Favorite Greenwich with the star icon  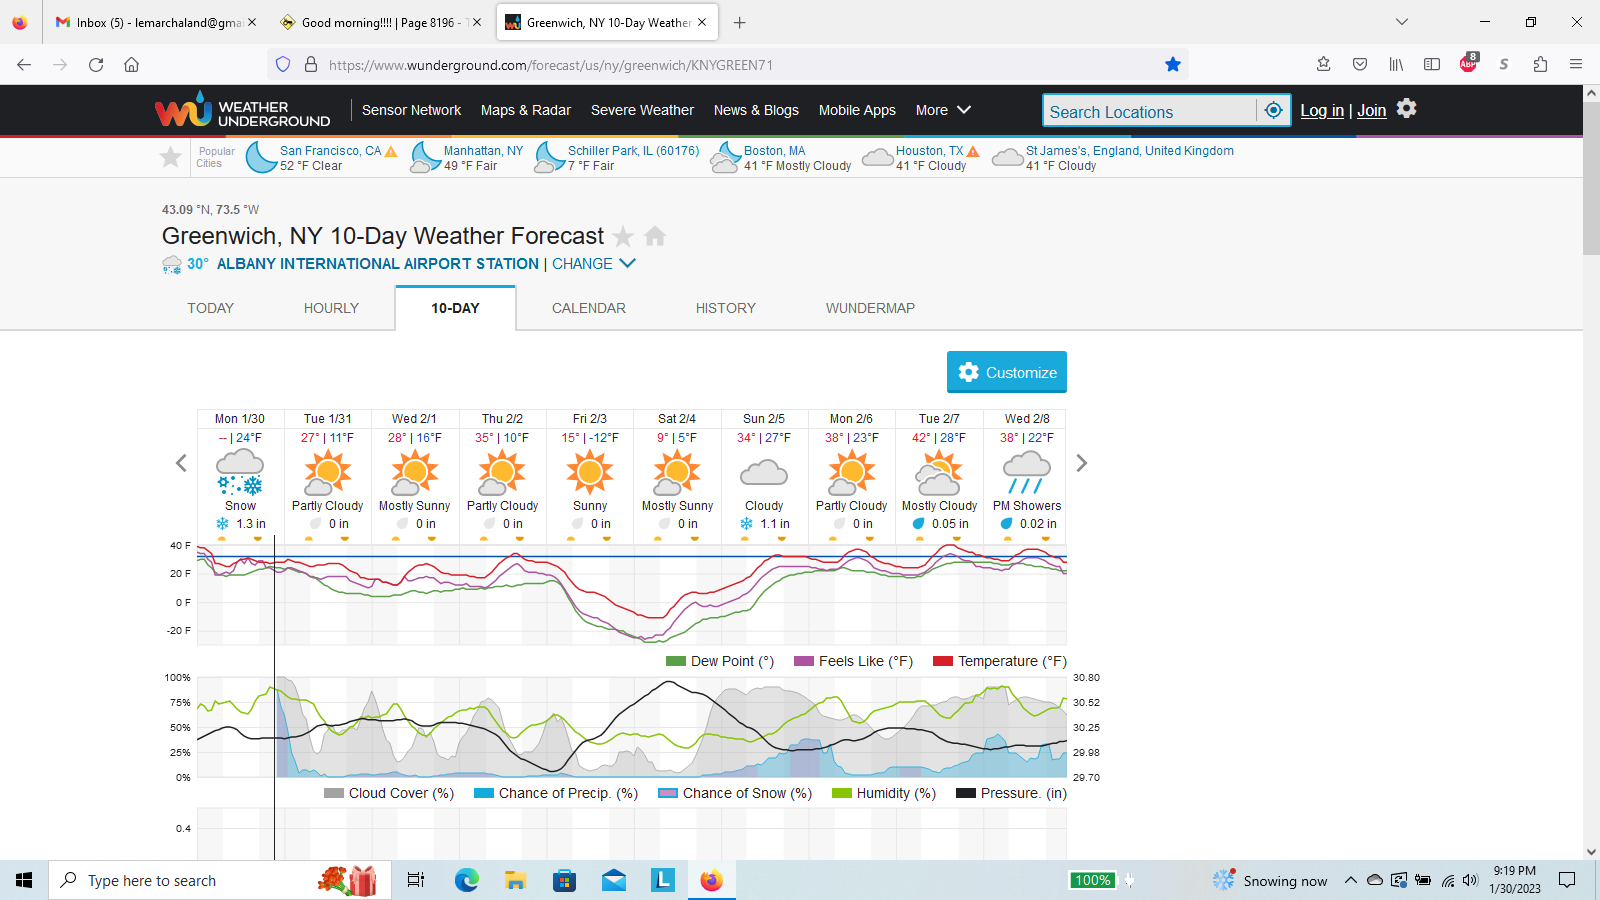pyautogui.click(x=623, y=236)
